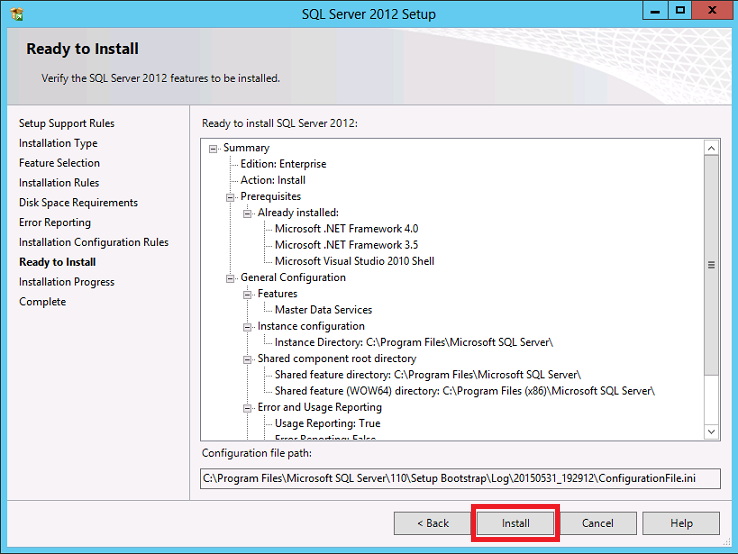Collapse the Already installed node
The width and height of the screenshot is (738, 554).
(x=247, y=214)
